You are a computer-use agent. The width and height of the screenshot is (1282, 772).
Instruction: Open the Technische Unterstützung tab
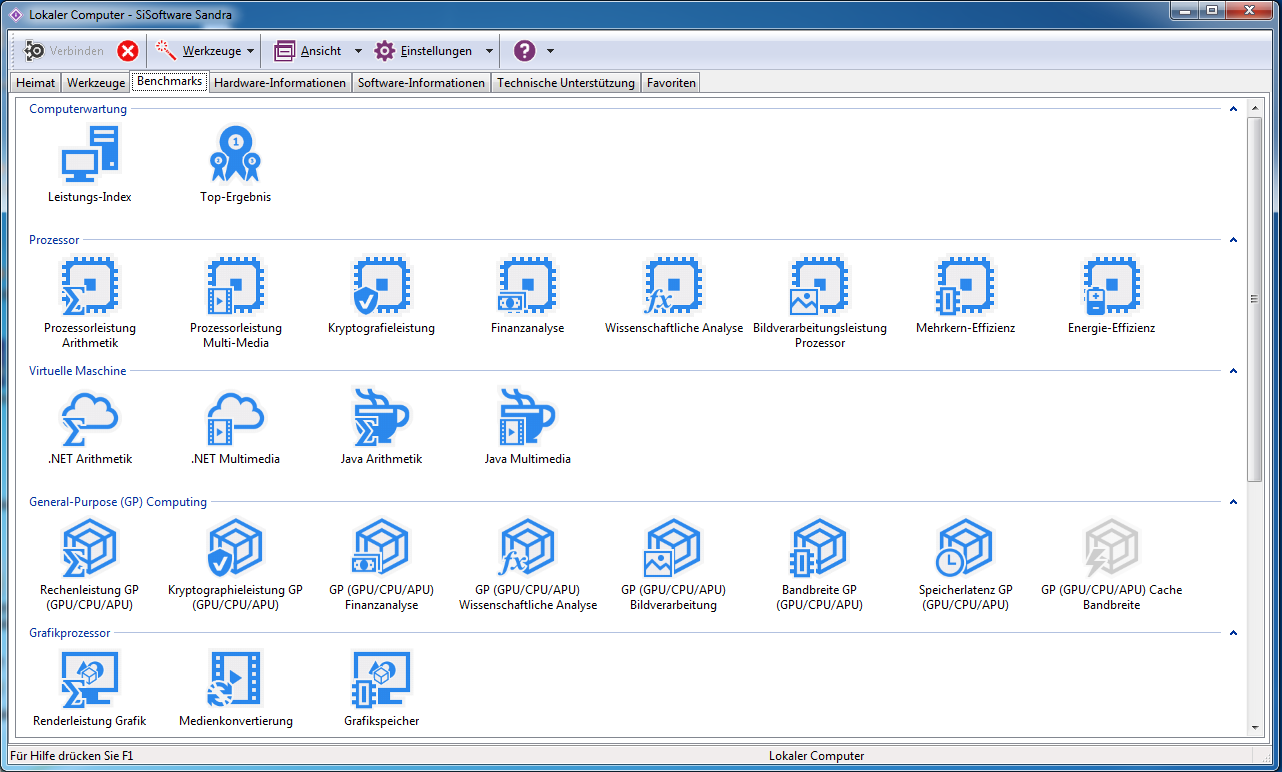click(x=565, y=83)
